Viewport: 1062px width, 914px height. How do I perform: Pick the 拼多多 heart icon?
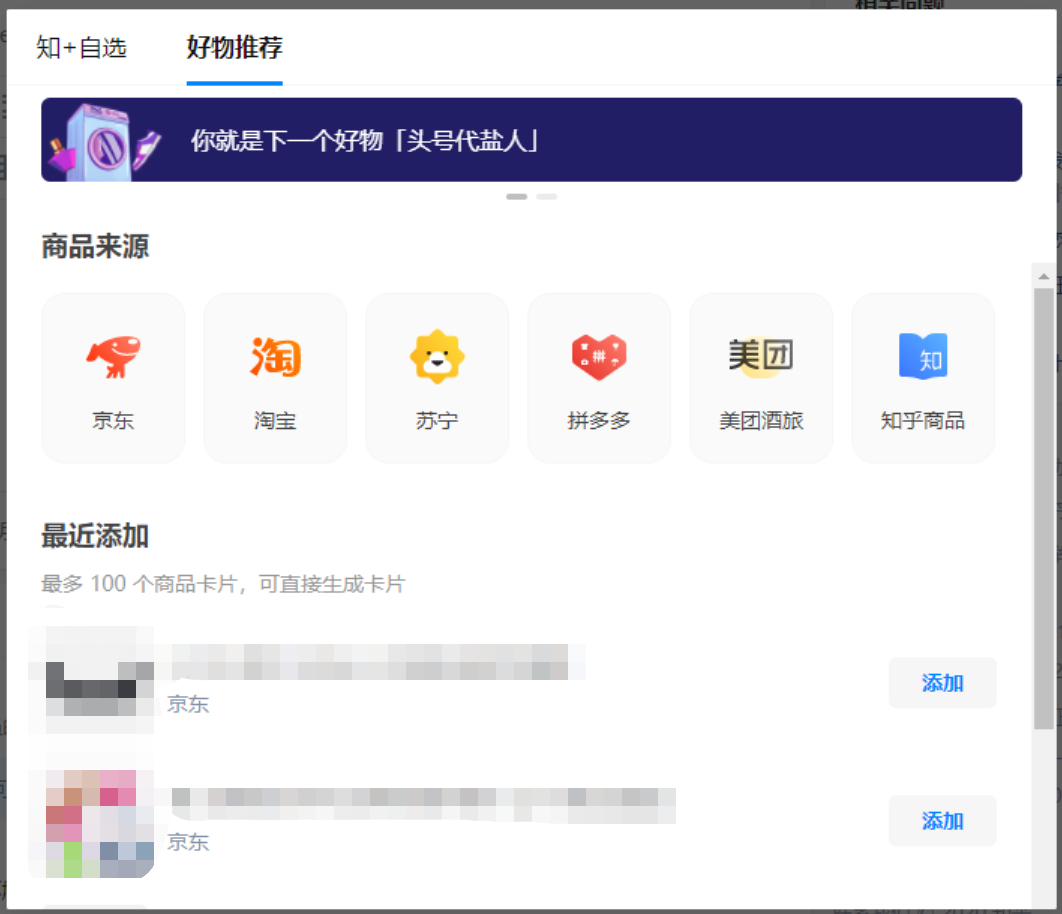coord(599,358)
